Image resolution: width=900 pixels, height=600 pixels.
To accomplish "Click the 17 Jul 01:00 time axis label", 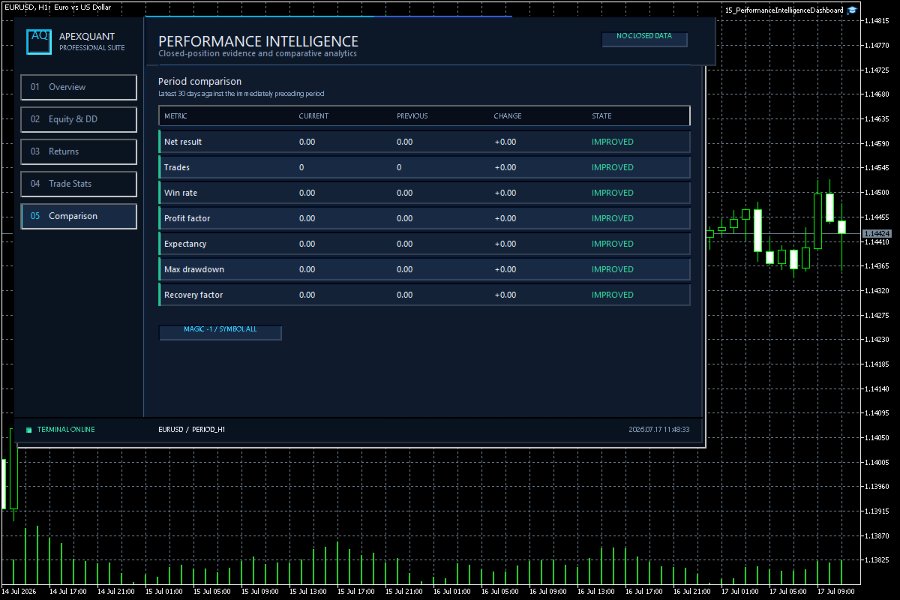I will click(739, 591).
